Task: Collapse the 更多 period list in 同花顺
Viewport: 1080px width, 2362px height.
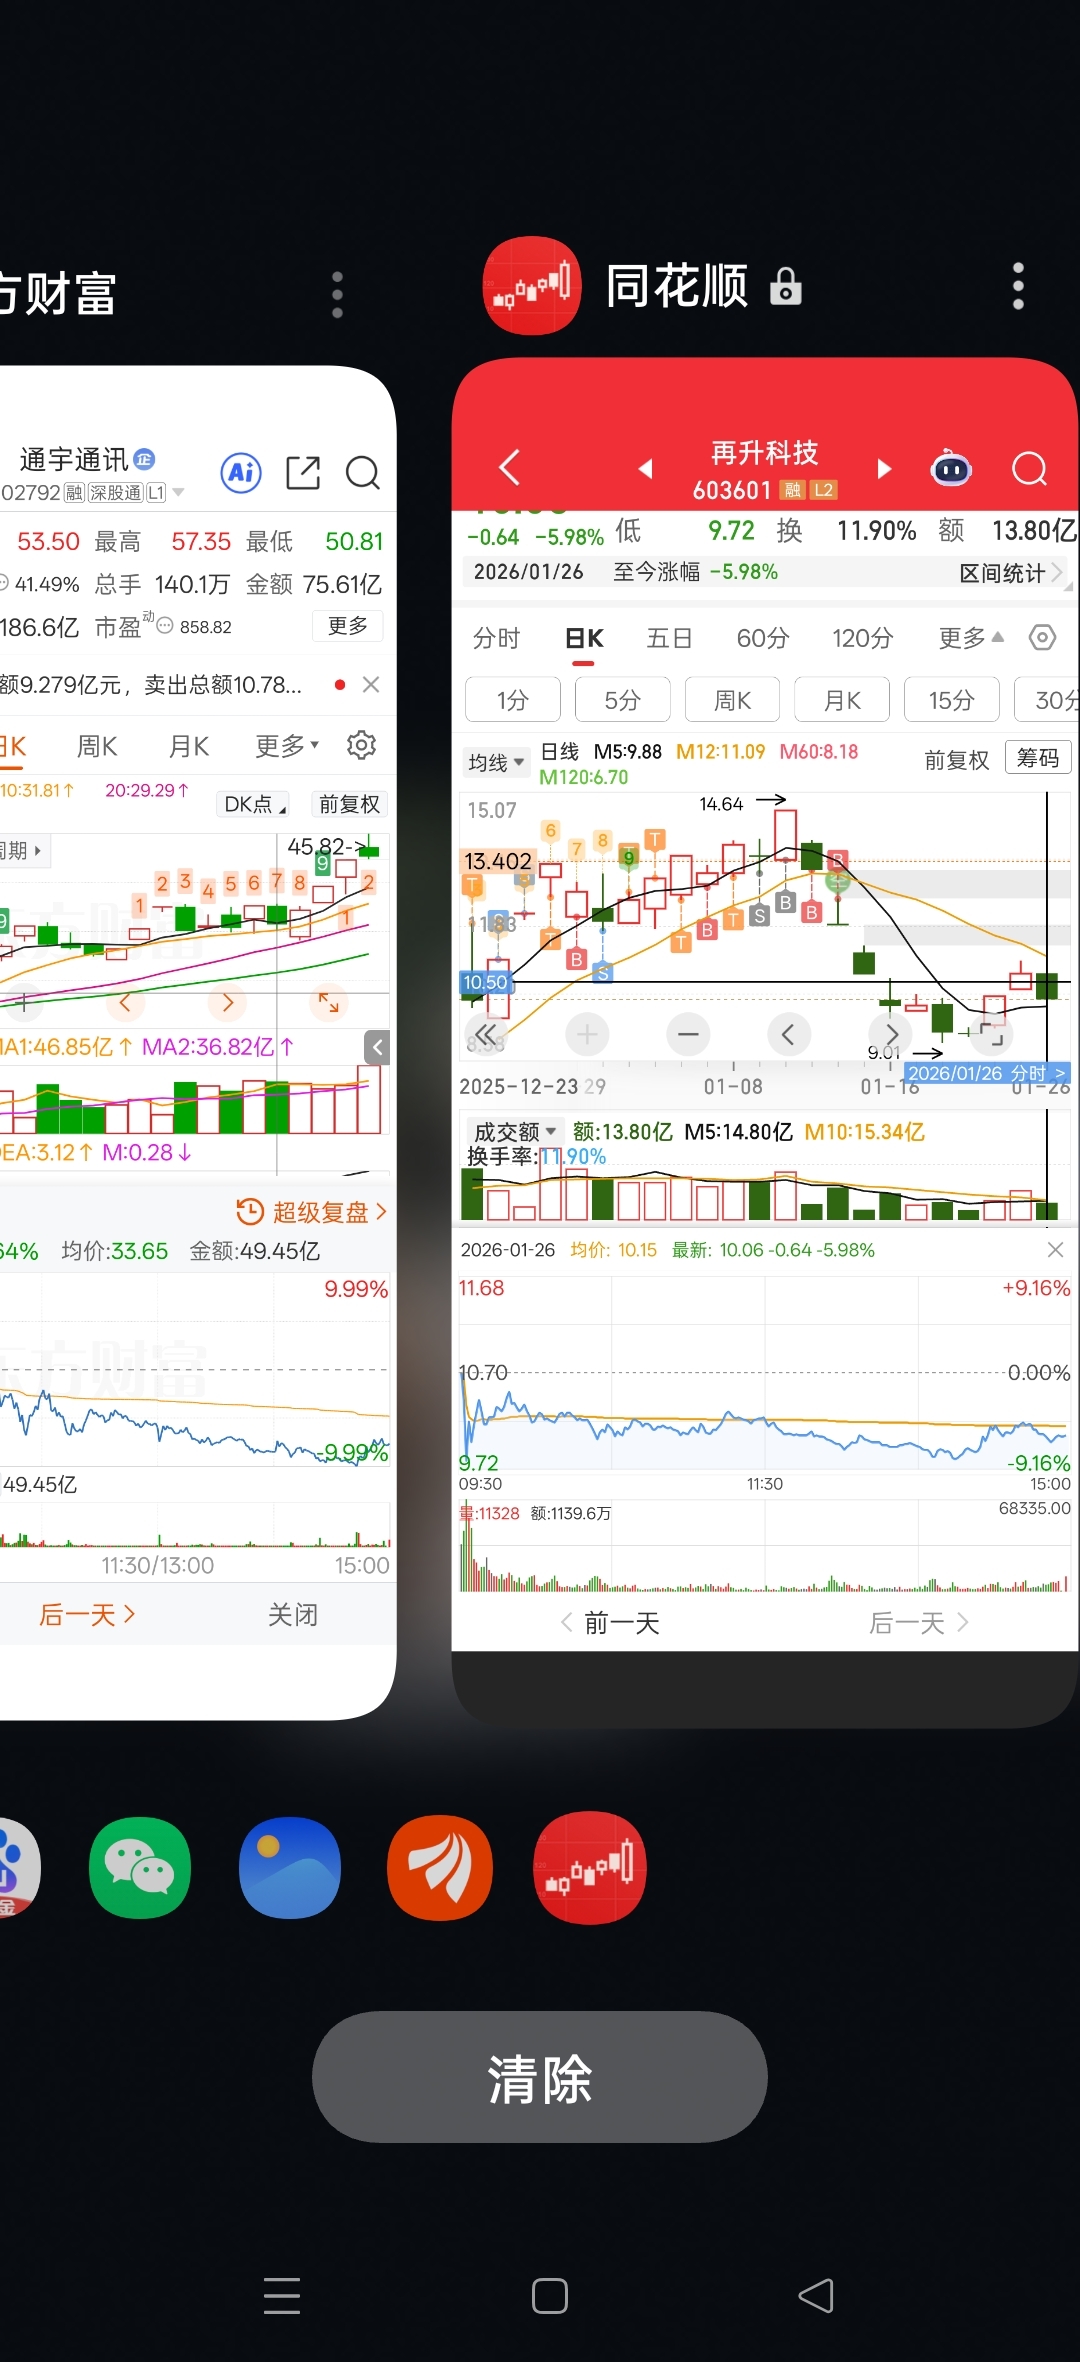Action: [971, 638]
